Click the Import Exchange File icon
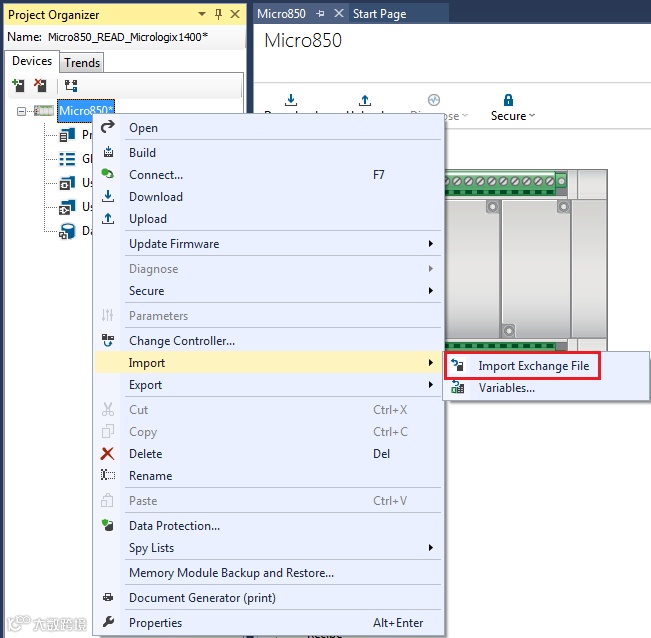651x638 pixels. pyautogui.click(x=458, y=365)
